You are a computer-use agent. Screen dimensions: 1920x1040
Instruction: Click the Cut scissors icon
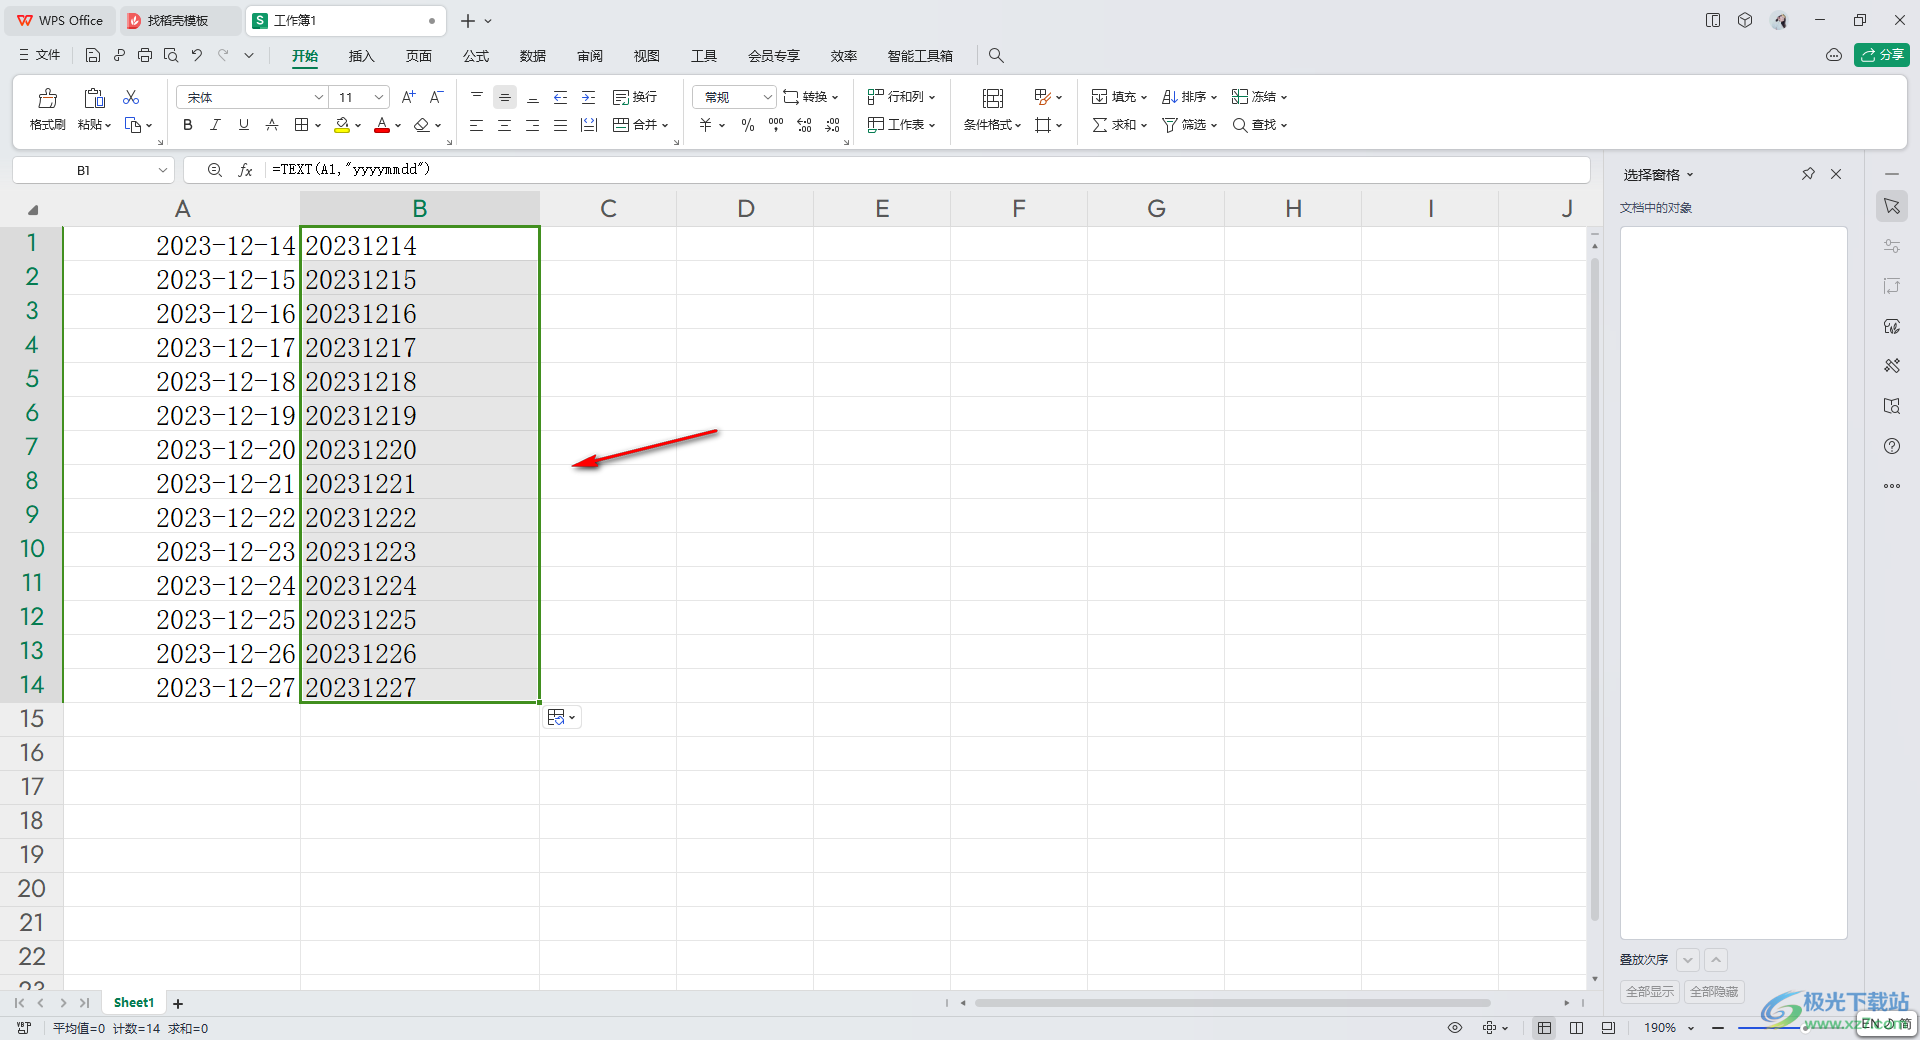click(131, 97)
